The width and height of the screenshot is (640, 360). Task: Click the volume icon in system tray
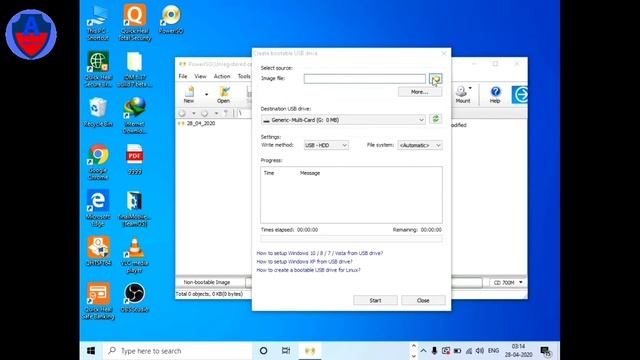click(480, 351)
